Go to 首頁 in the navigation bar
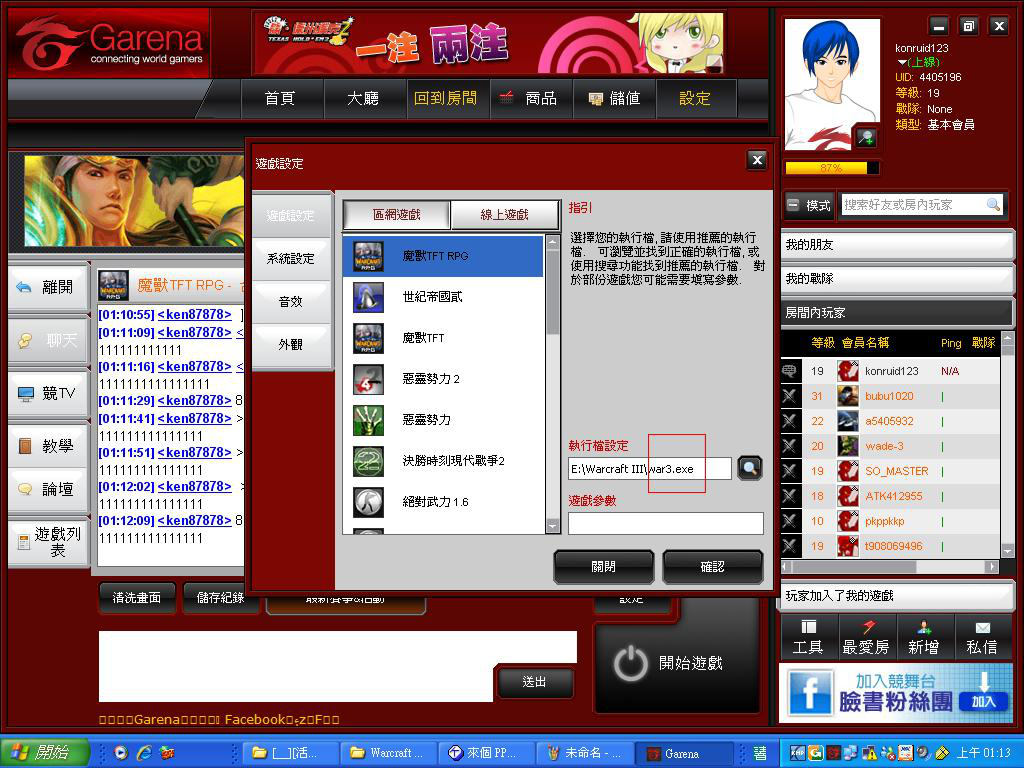1024x768 pixels. click(x=280, y=99)
